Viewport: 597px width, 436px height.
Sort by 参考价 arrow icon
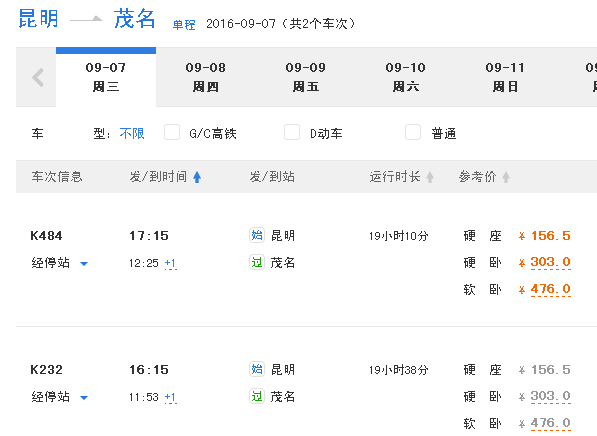pyautogui.click(x=506, y=177)
